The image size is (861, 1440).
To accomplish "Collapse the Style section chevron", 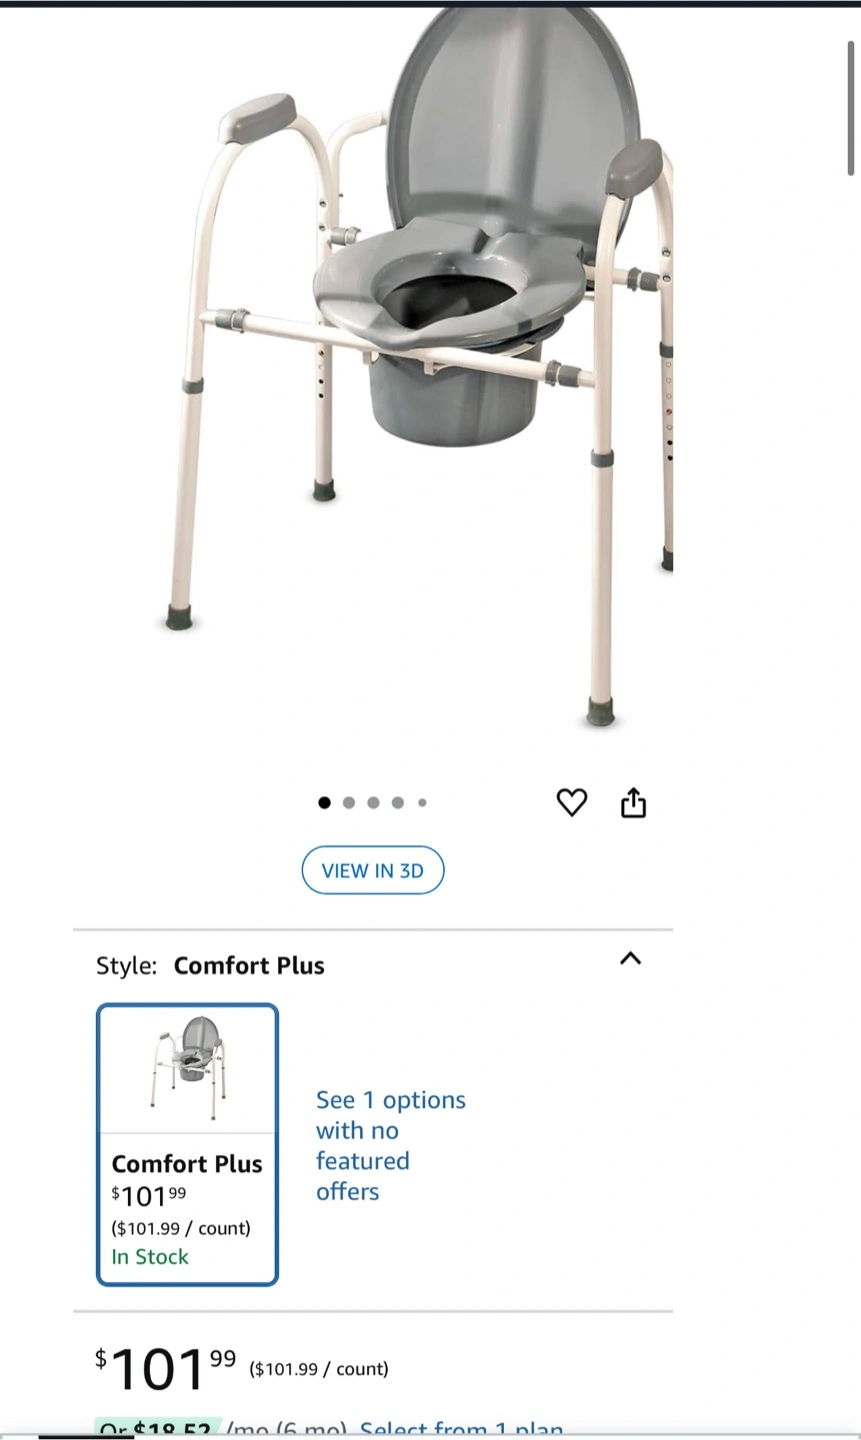I will point(630,958).
